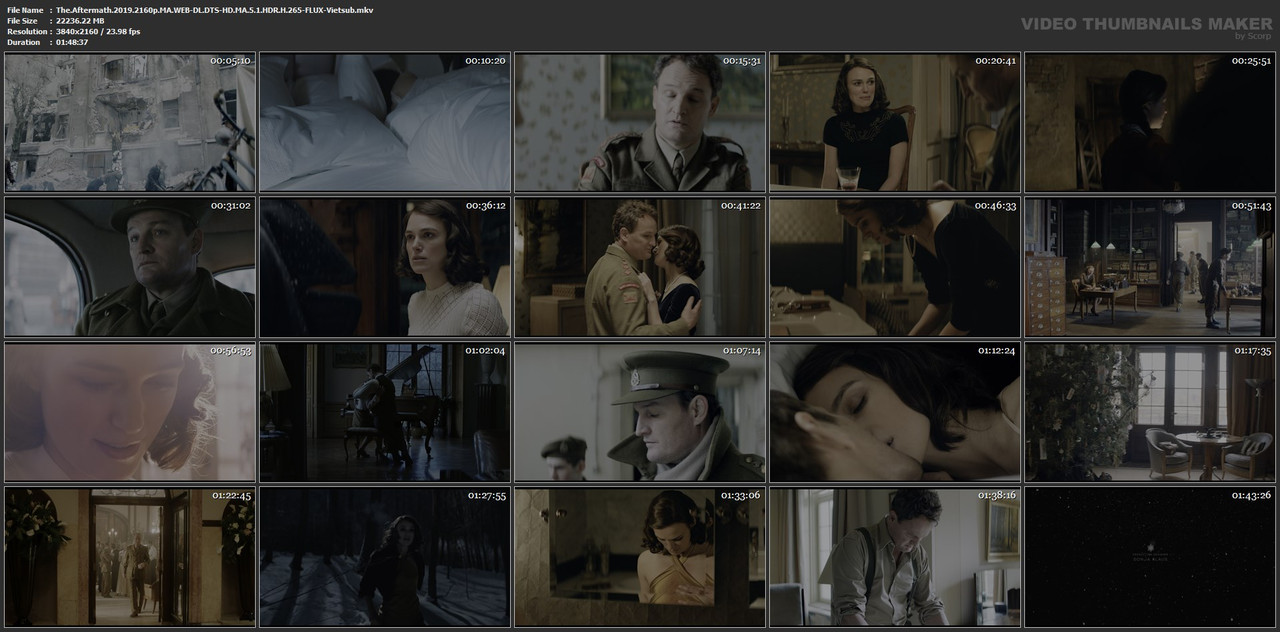
Task: Select the thumbnail at 01:27:55
Action: pos(385,556)
